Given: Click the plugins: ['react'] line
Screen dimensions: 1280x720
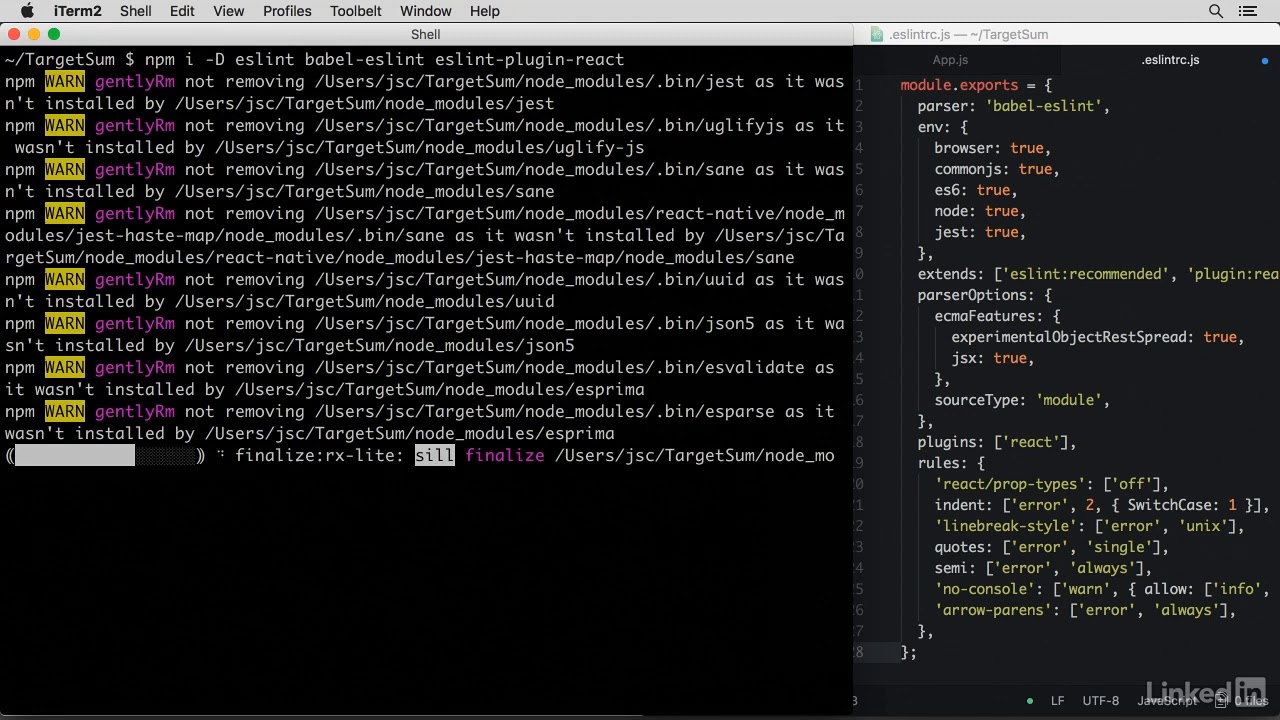Looking at the screenshot, I should 997,442.
